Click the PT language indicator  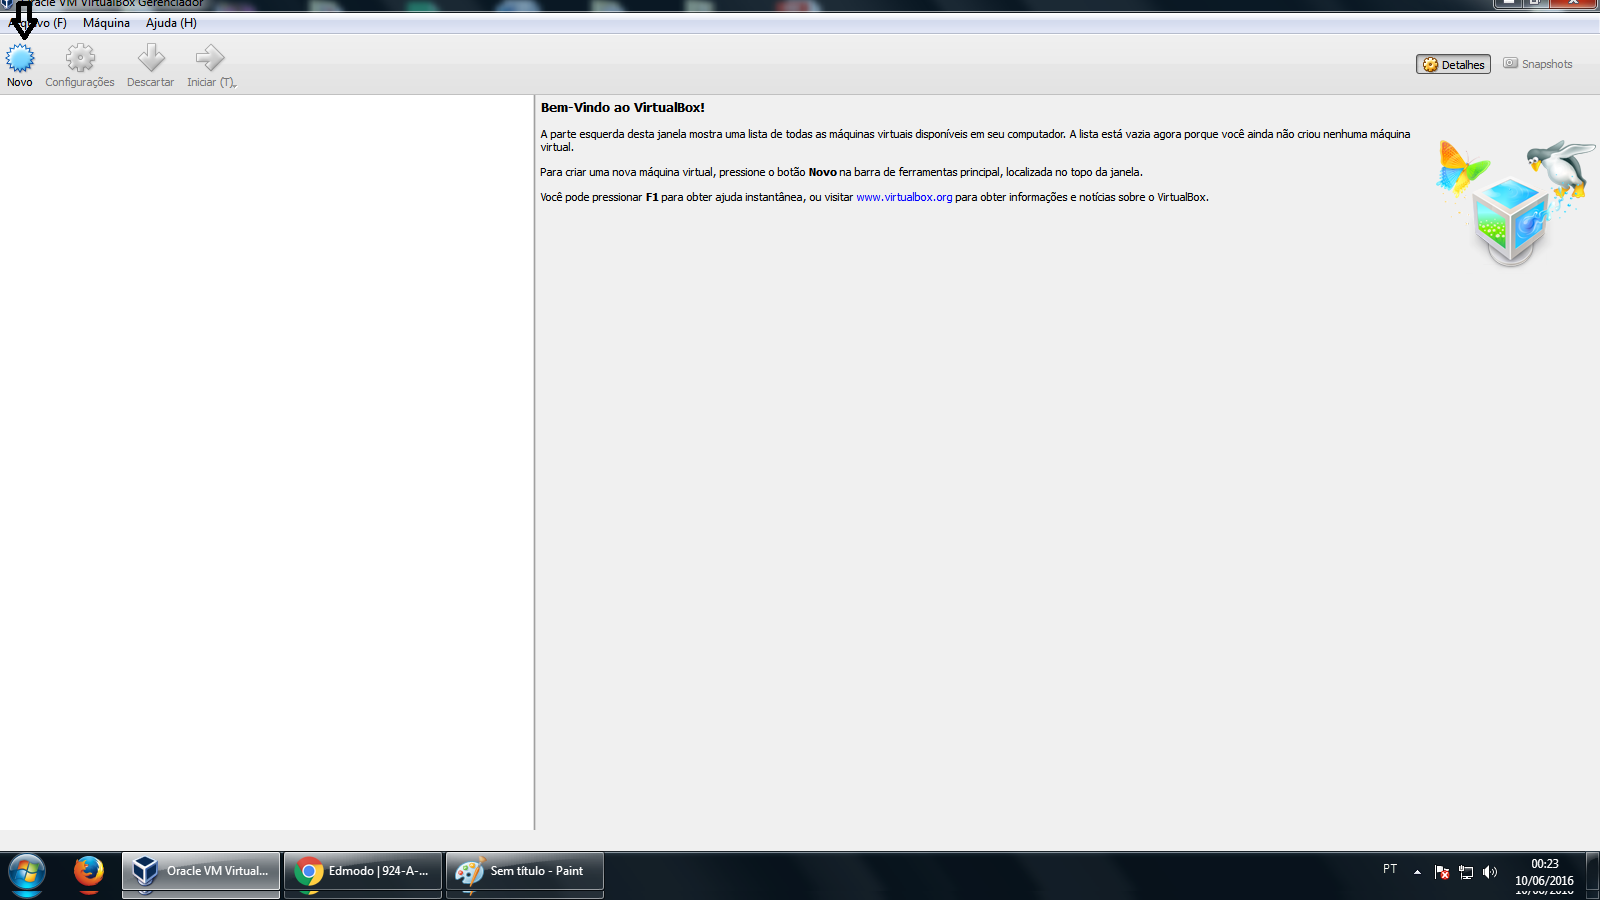pyautogui.click(x=1390, y=869)
